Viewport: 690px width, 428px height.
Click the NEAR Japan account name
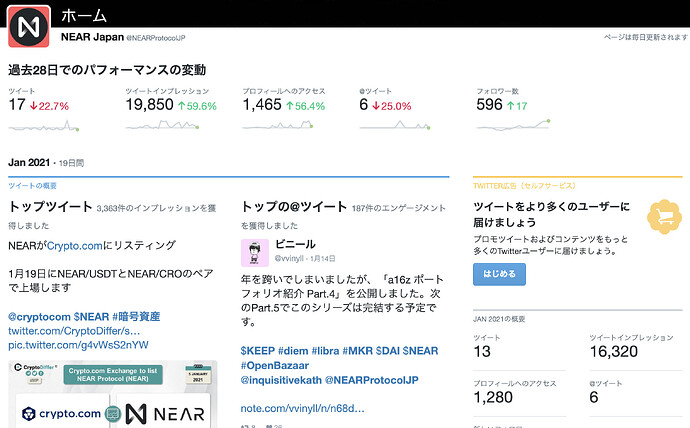(x=92, y=37)
